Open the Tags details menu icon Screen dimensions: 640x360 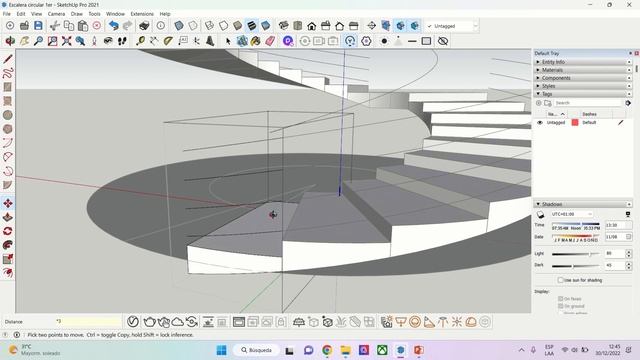pos(628,103)
